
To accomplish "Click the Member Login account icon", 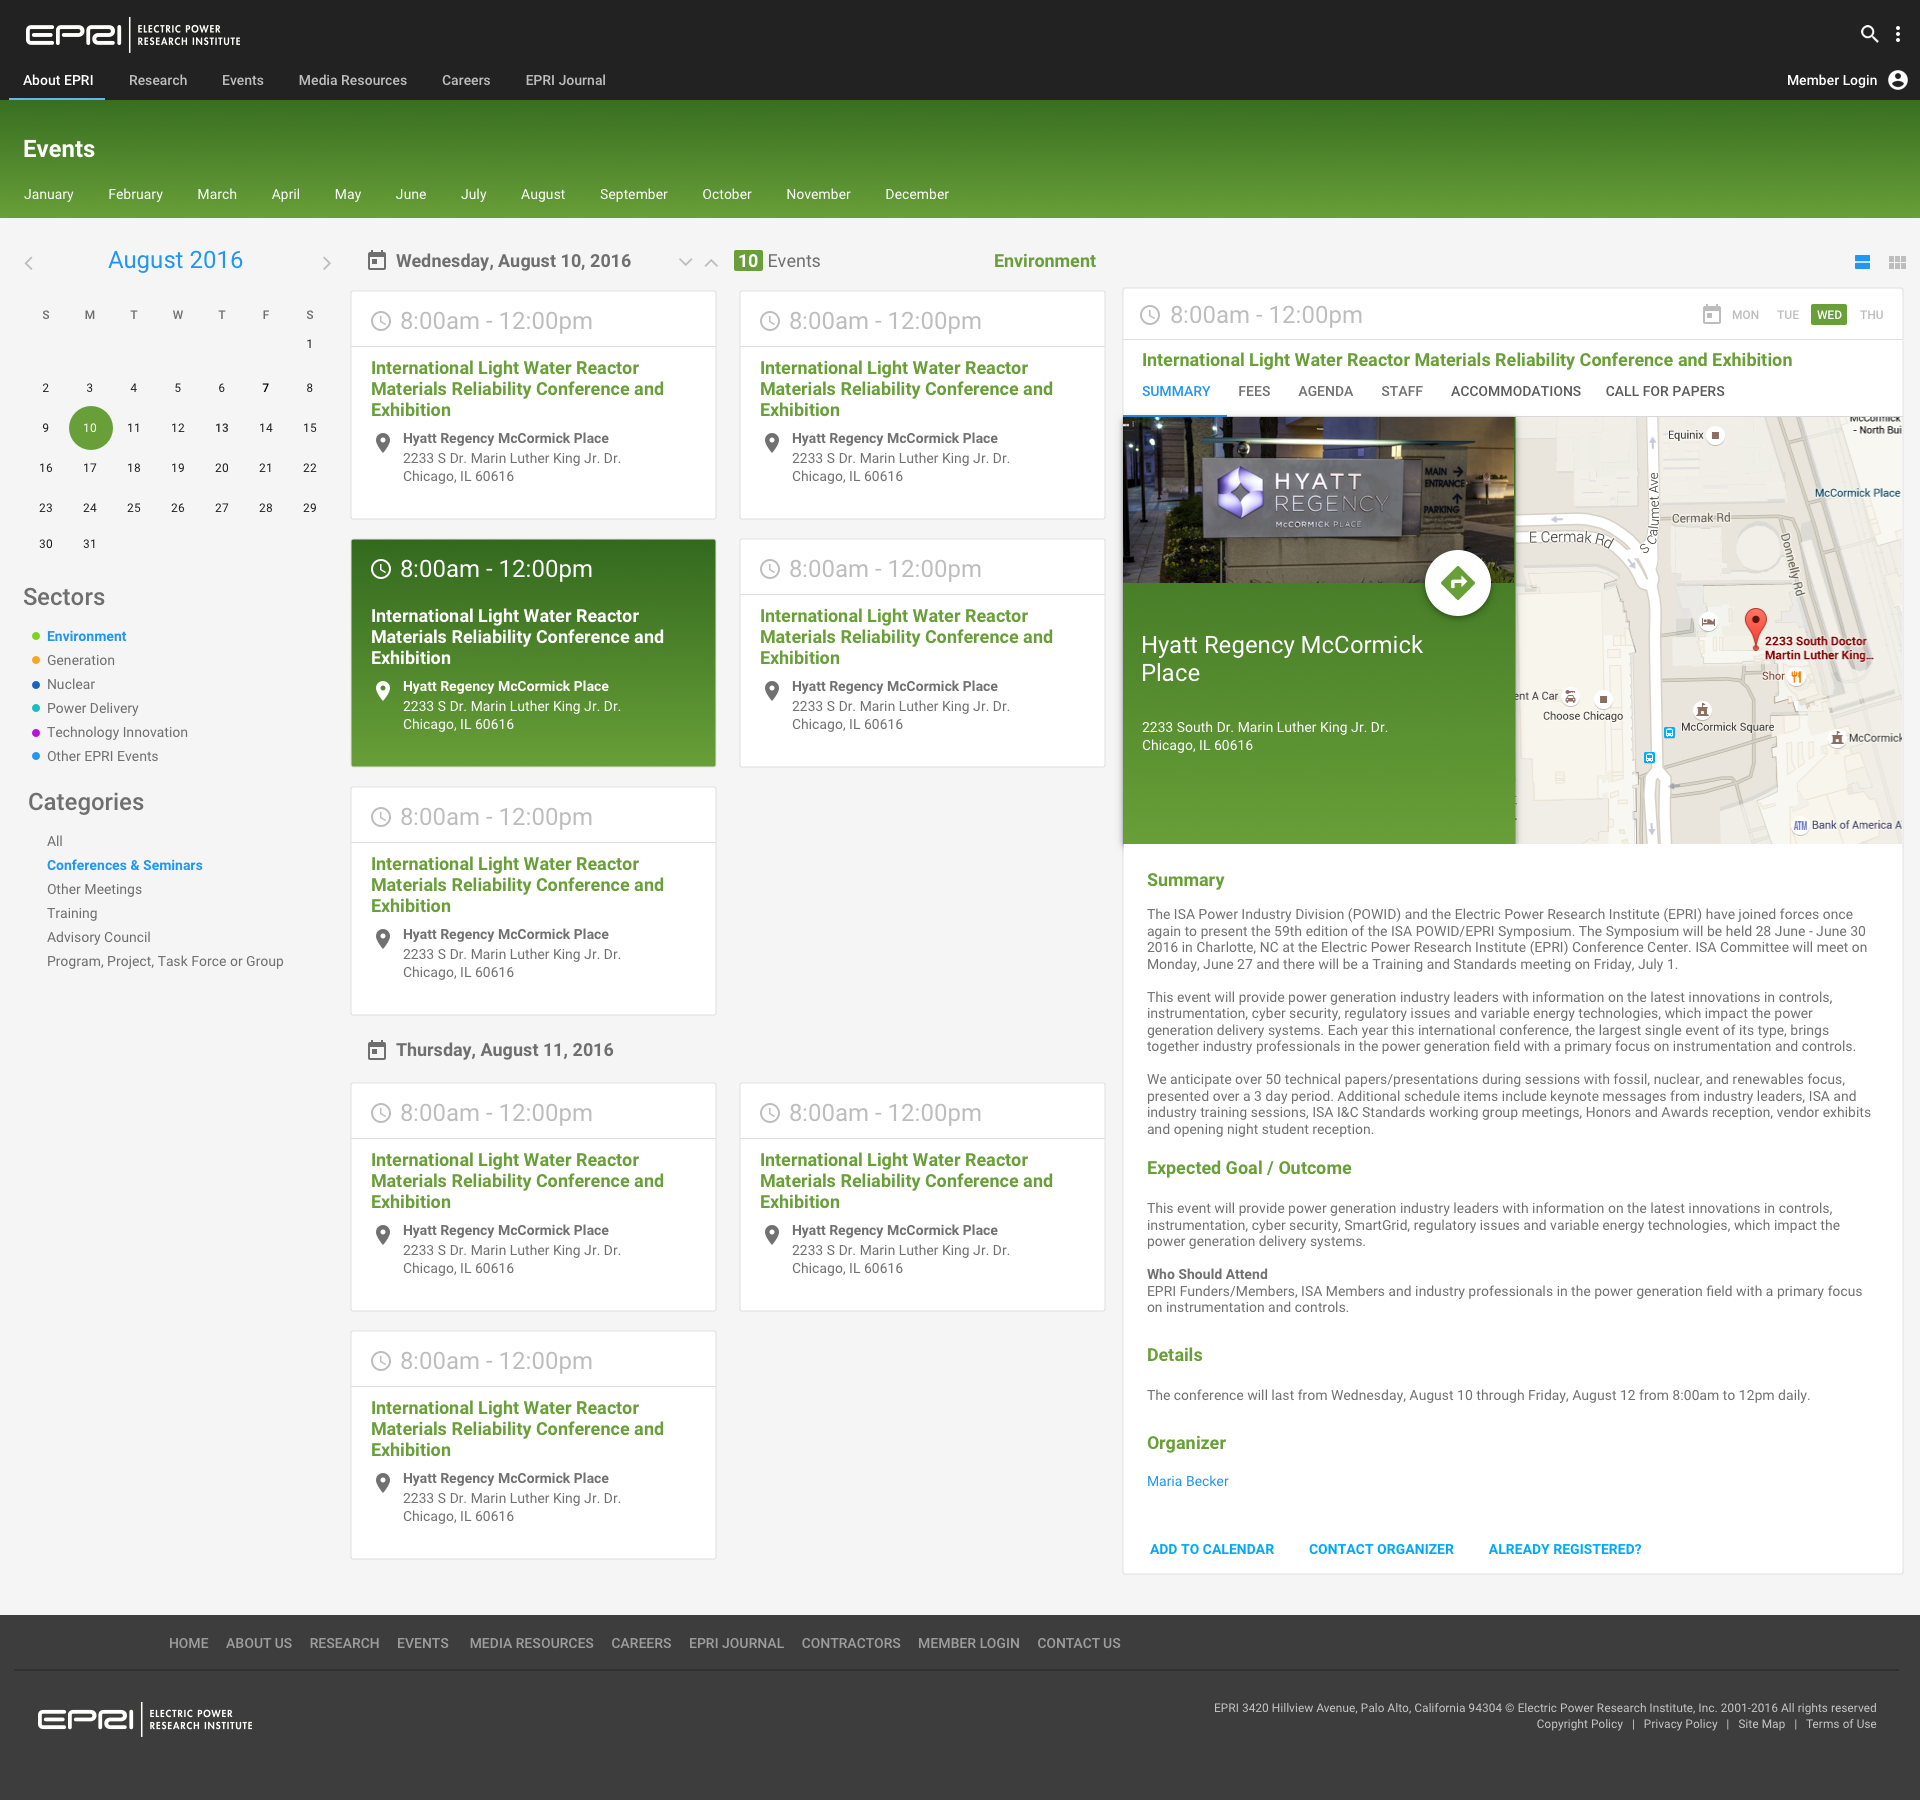I will 1898,80.
